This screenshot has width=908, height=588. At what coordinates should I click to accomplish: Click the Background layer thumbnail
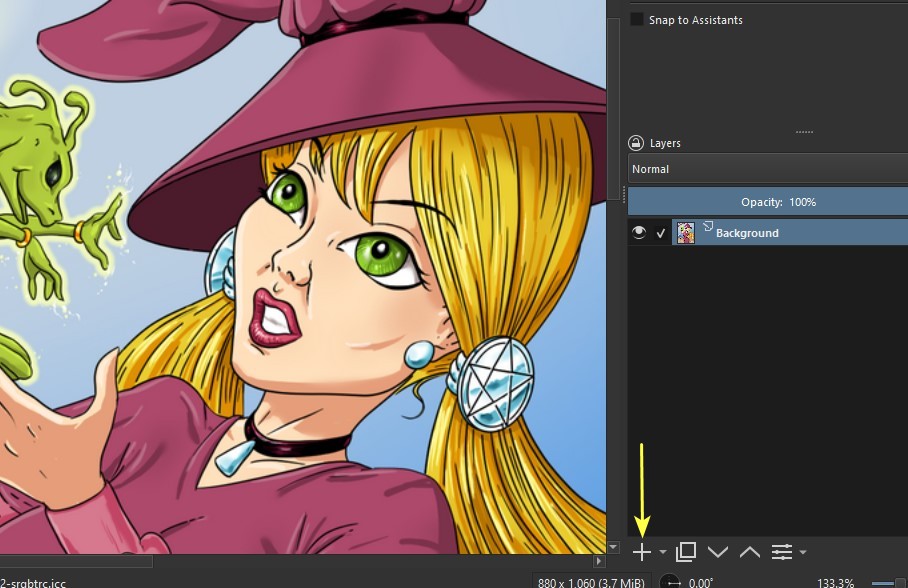(686, 232)
